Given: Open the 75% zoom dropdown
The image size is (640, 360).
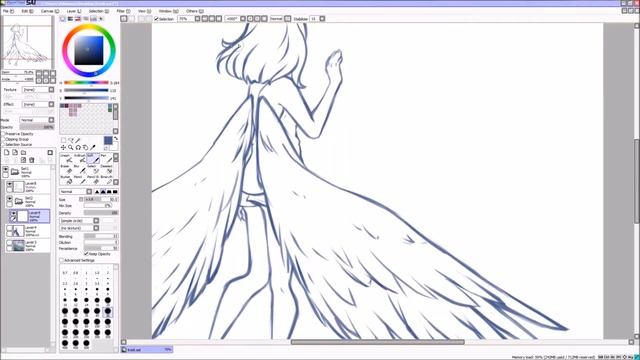Looking at the screenshot, I should (197, 19).
